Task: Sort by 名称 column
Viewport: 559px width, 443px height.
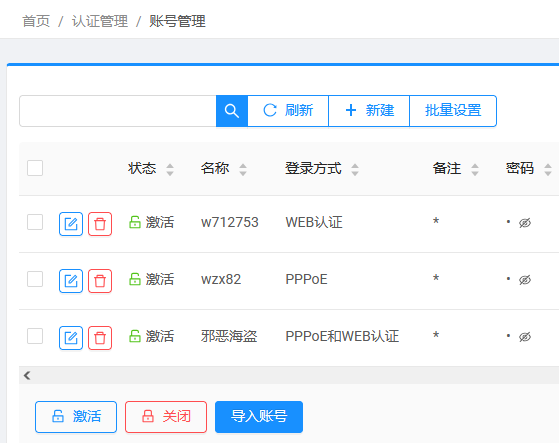Action: pos(243,169)
